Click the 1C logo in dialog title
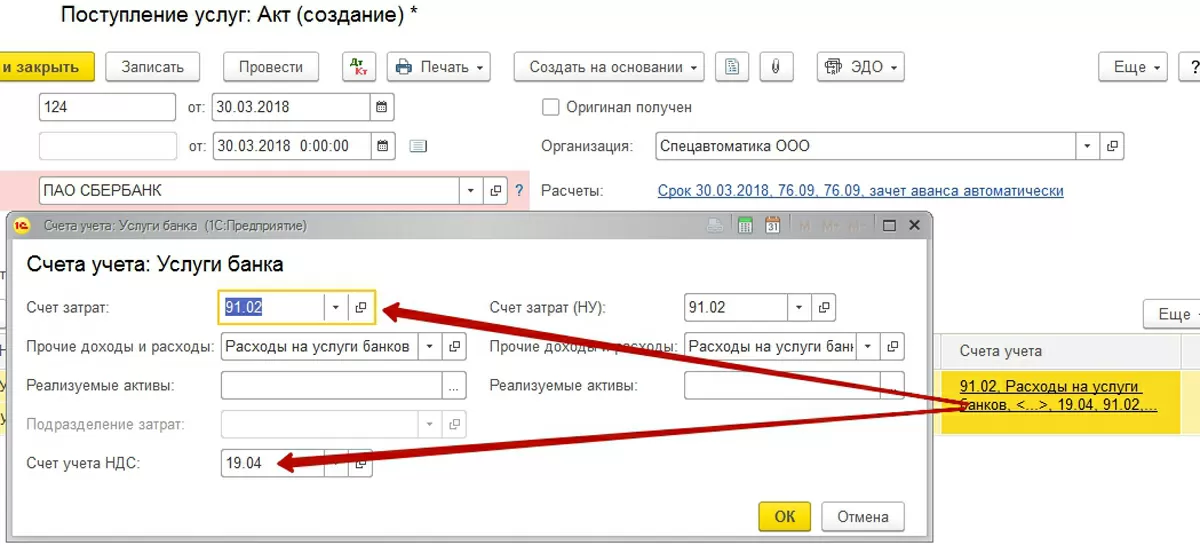1200x553 pixels. point(21,226)
